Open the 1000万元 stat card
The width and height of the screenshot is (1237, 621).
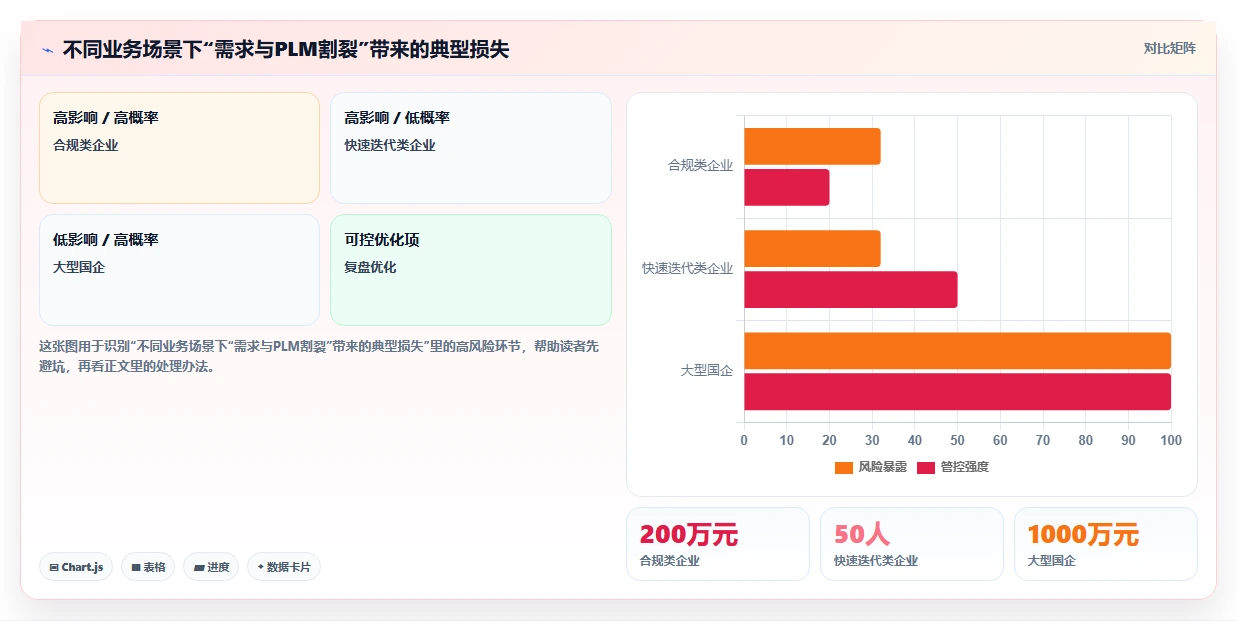click(1106, 544)
